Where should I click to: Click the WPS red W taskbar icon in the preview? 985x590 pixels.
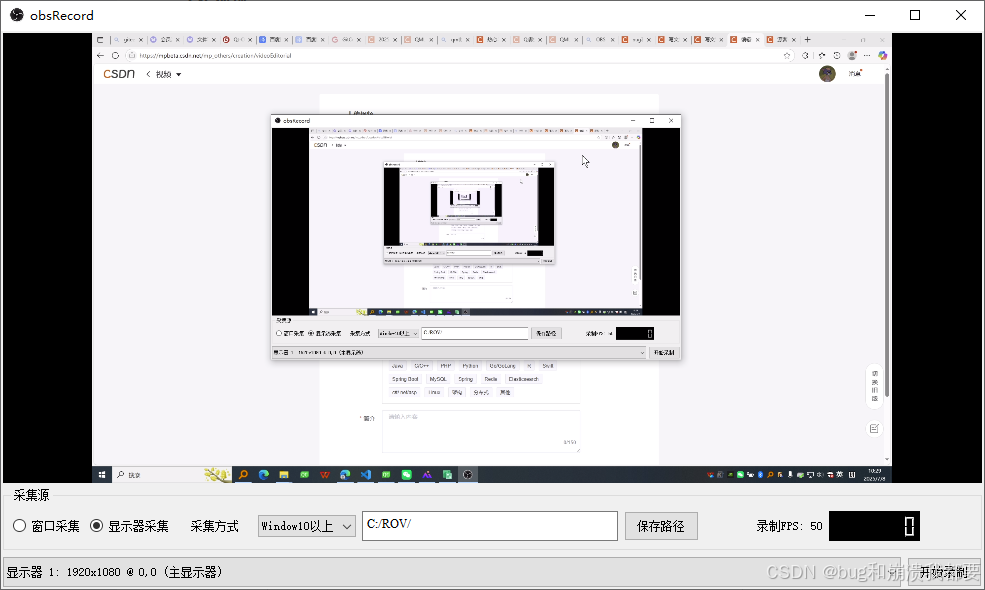coord(325,475)
